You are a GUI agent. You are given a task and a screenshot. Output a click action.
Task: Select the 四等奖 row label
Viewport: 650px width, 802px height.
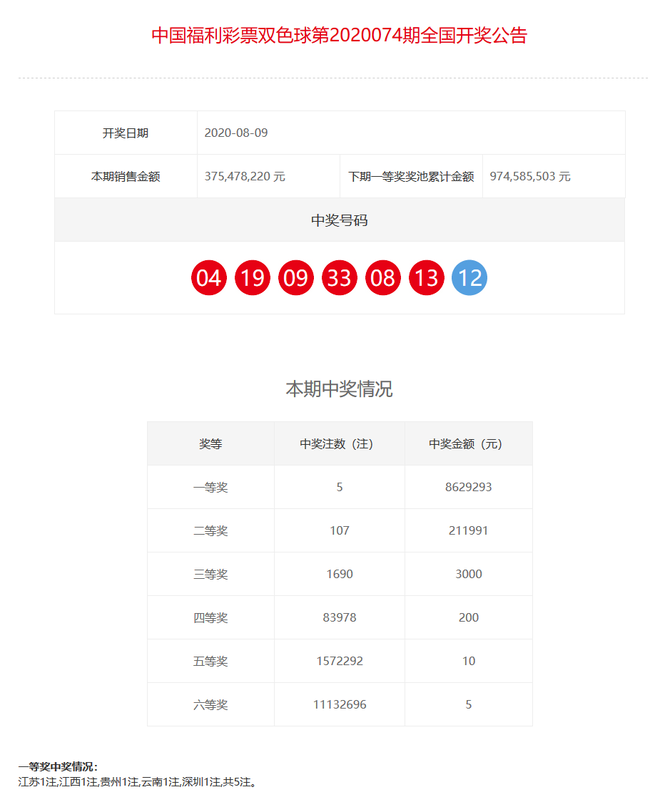point(211,618)
